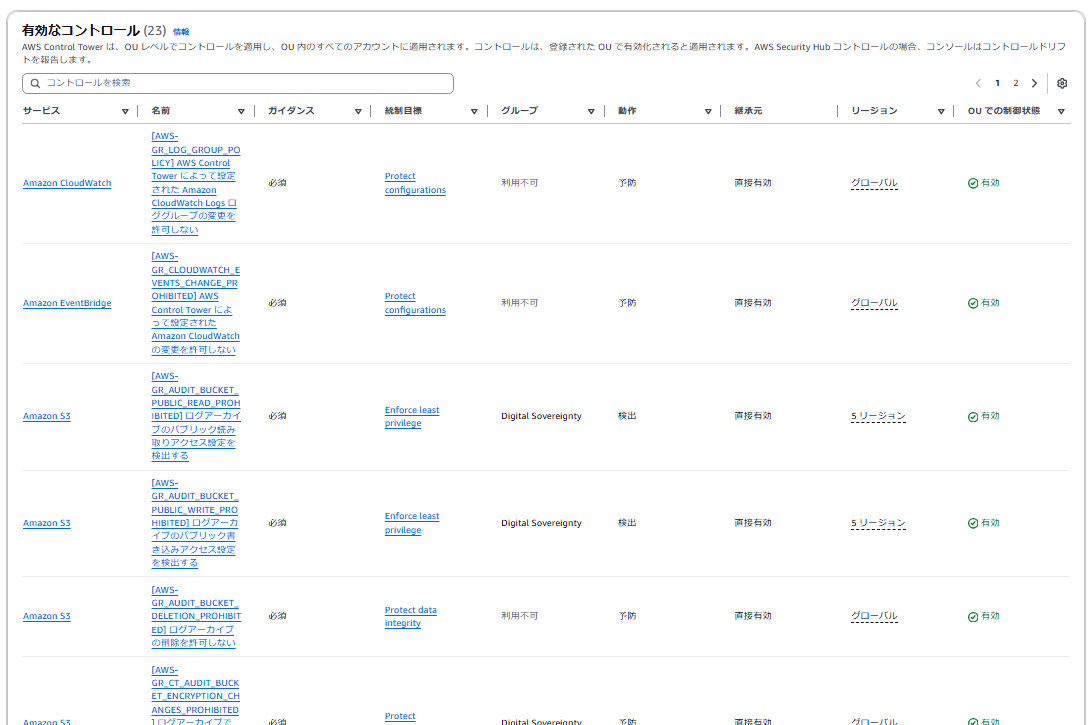Open the Amazon CloudWatch service link
The image size is (1092, 725).
coord(67,183)
